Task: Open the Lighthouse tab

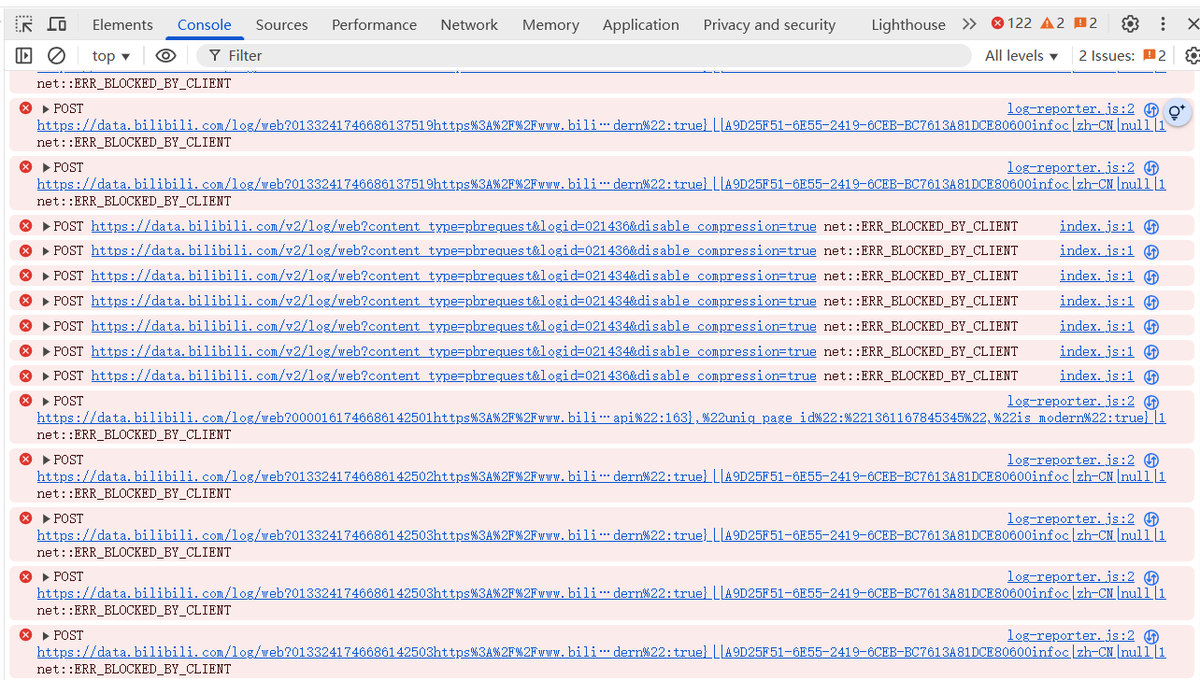Action: pos(908,25)
